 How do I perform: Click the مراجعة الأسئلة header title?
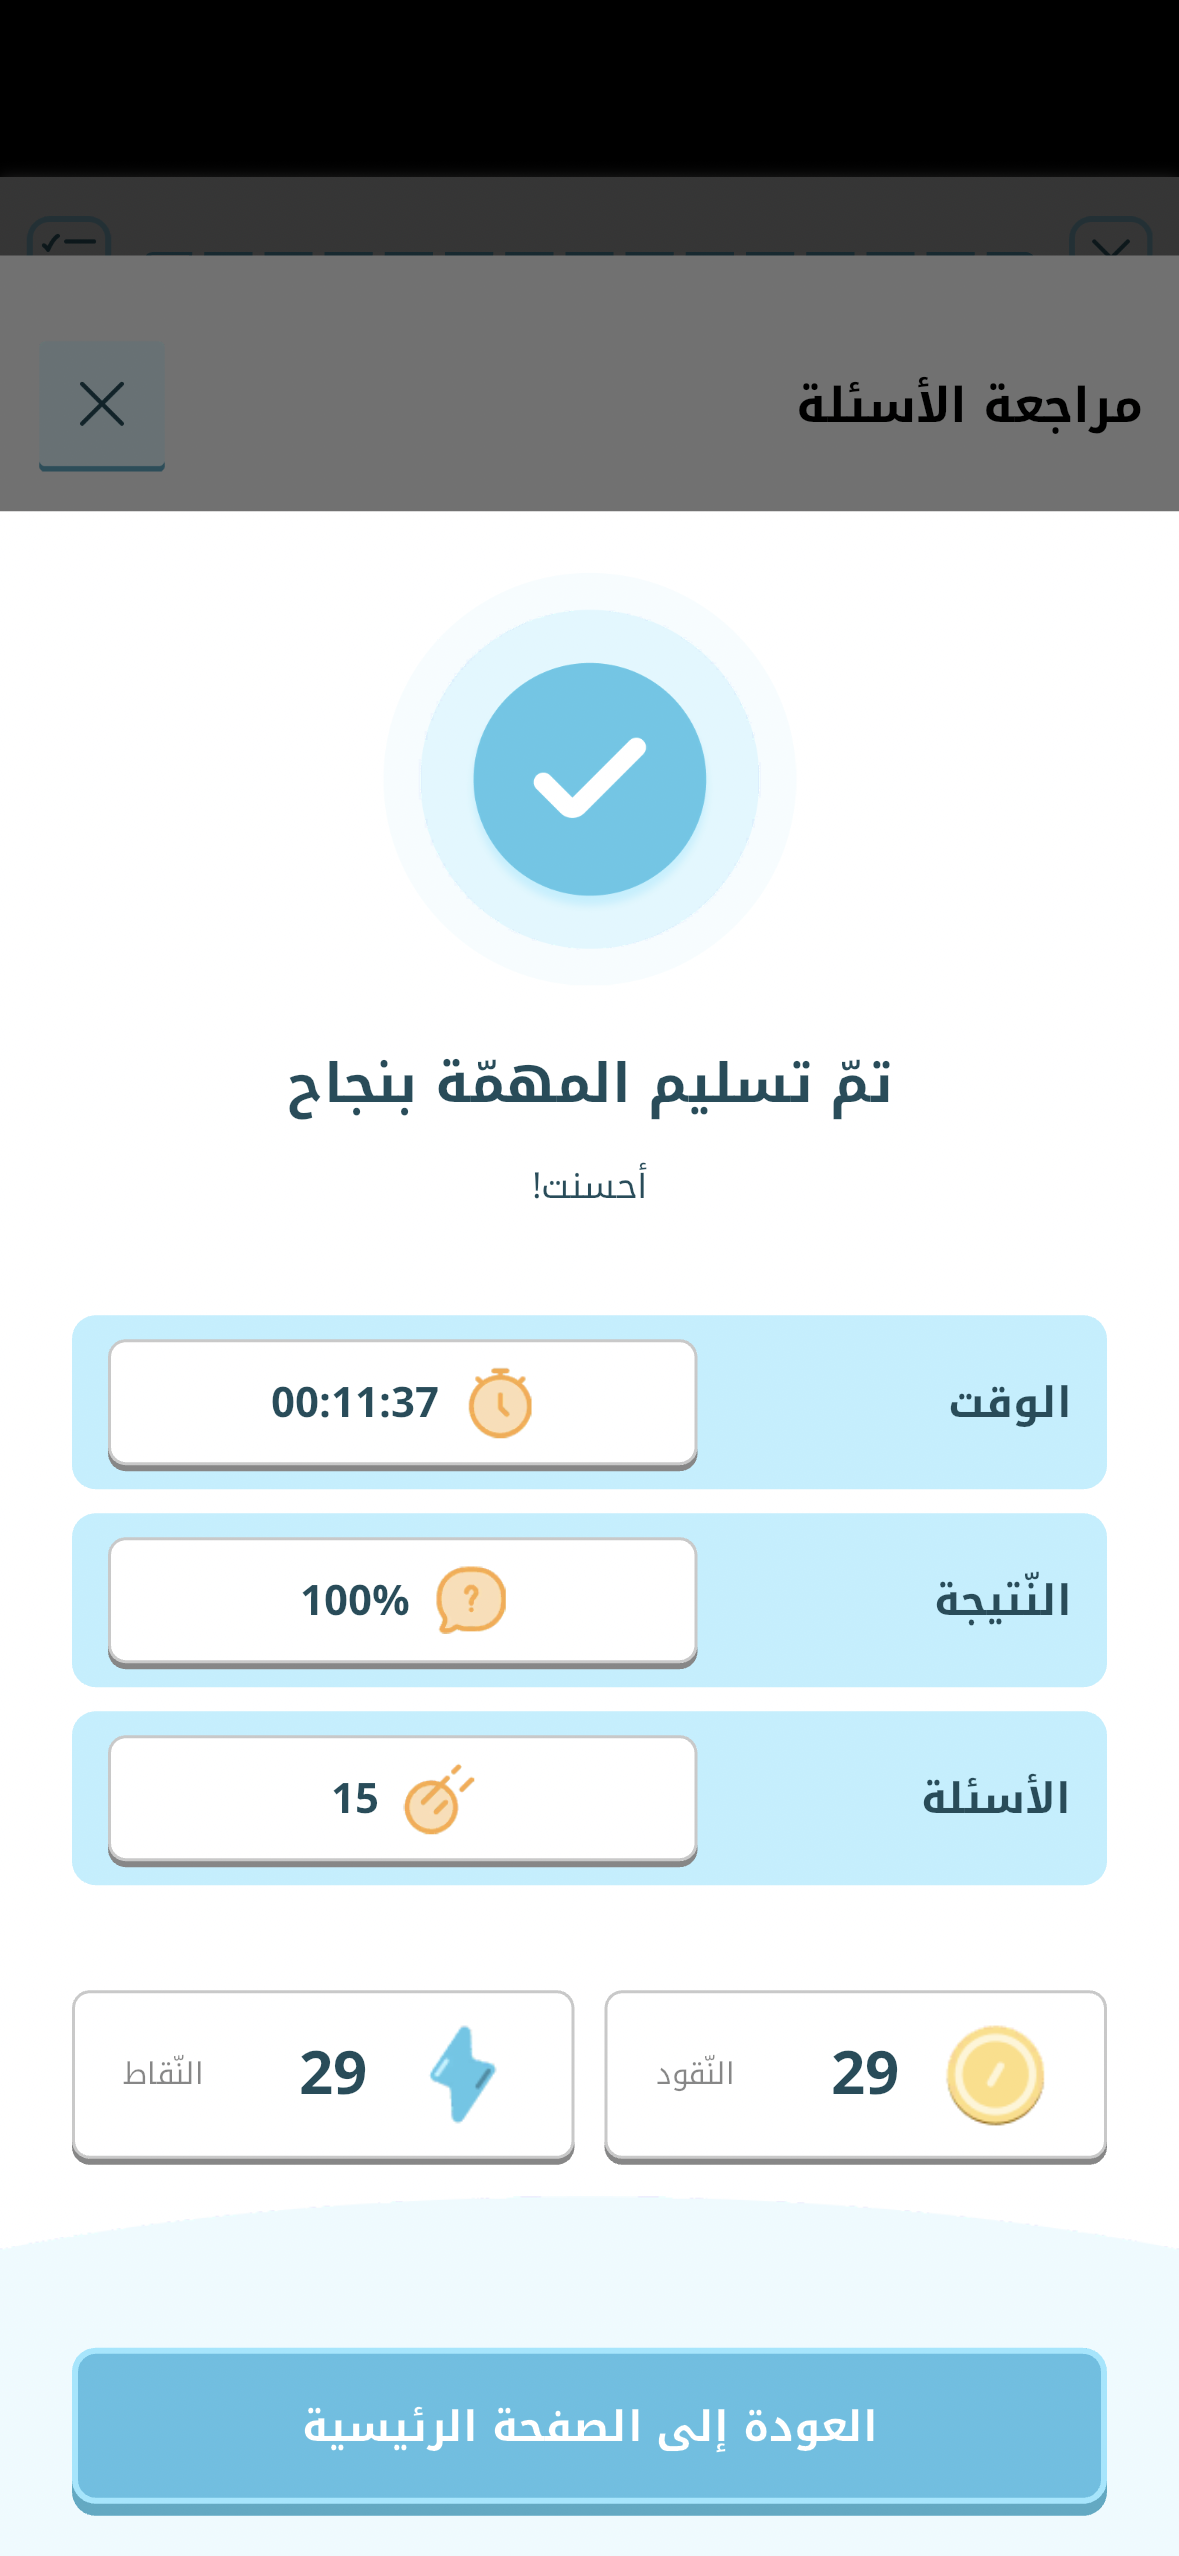pyautogui.click(x=968, y=406)
